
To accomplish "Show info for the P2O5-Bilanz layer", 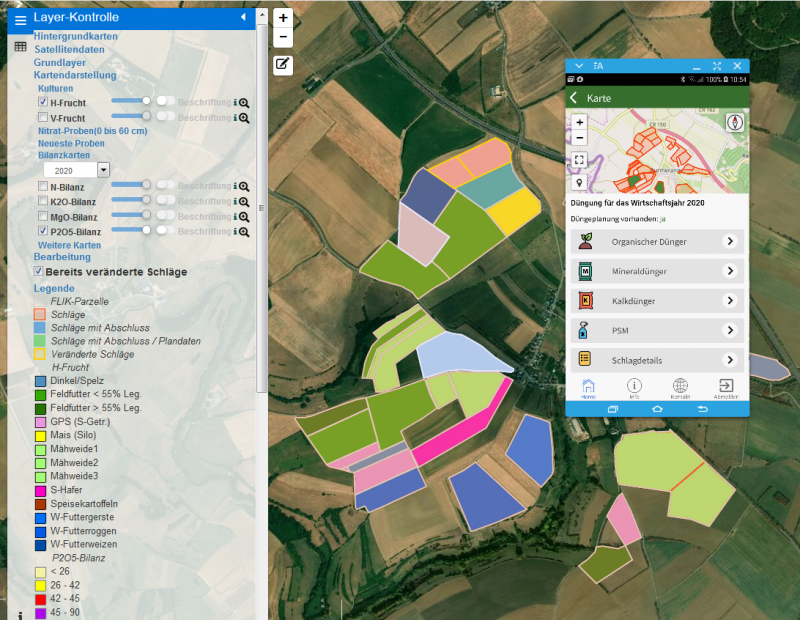I will pos(235,231).
